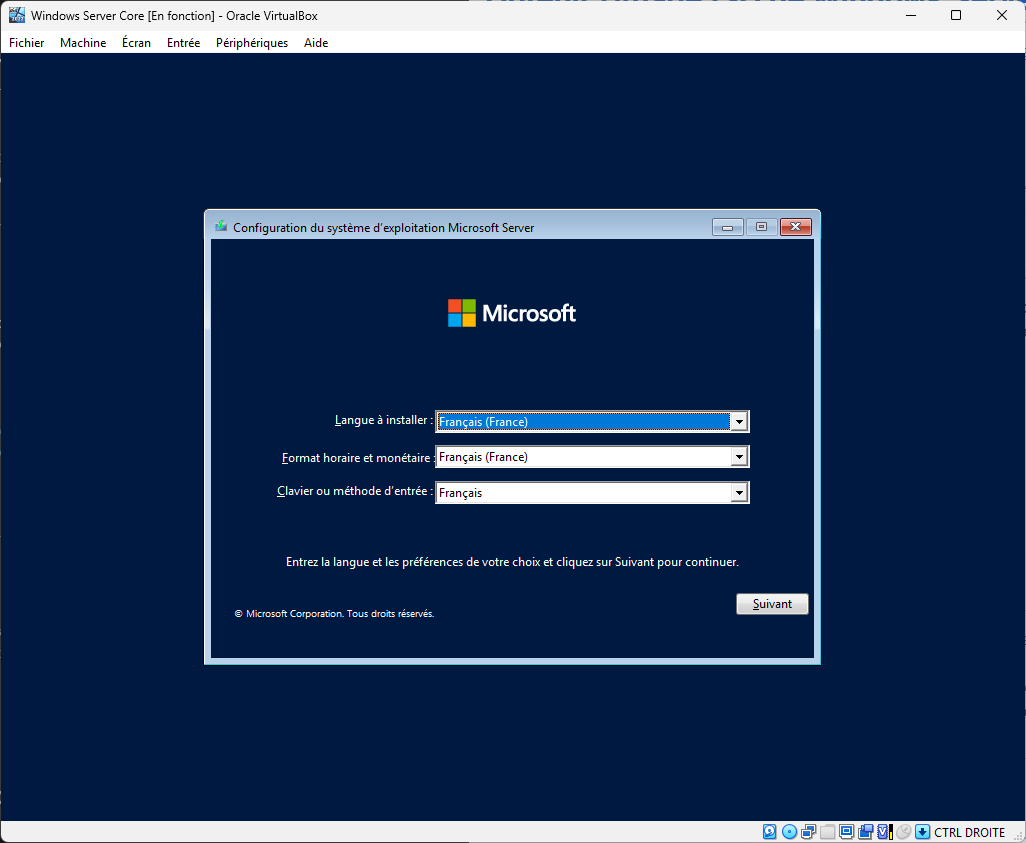Open the Clavier ou méthode d'entrée dropdown
The width and height of the screenshot is (1026, 843).
click(x=739, y=492)
